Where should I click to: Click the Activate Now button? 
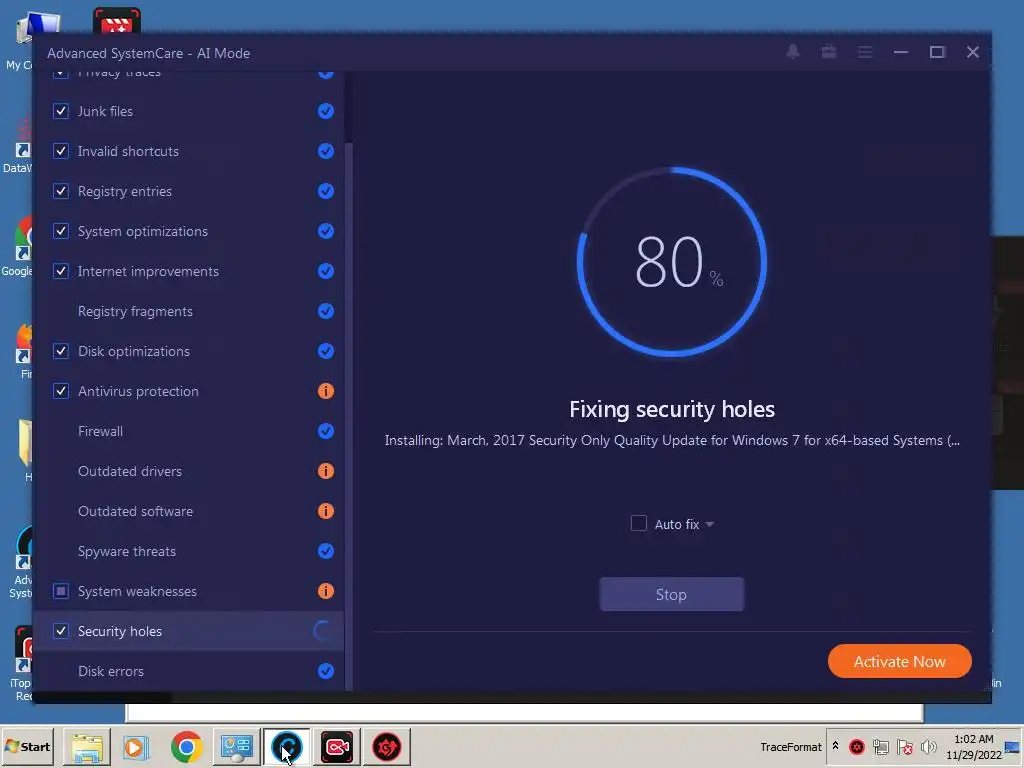(899, 661)
